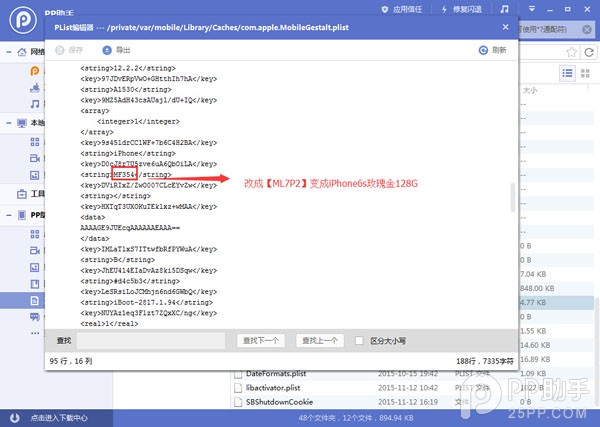Click the computer monitor icon for 本地

tap(22, 123)
